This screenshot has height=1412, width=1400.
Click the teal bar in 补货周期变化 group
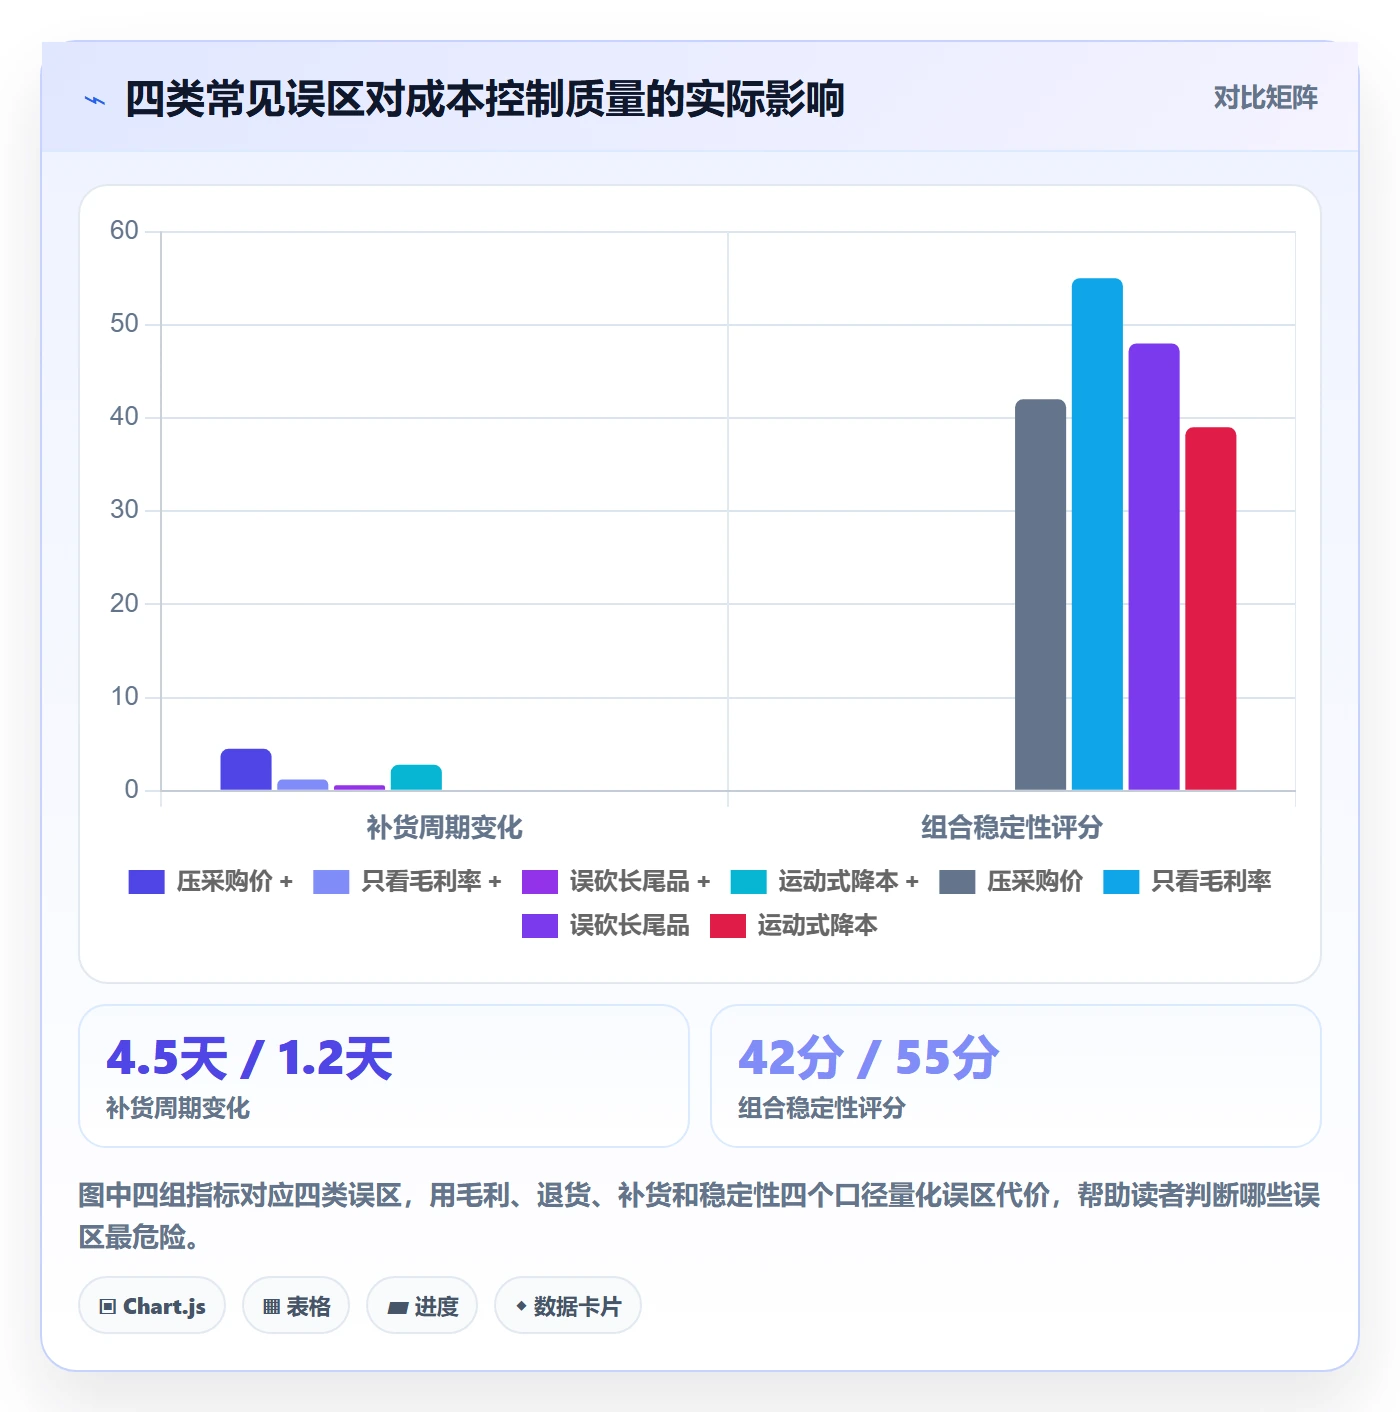pyautogui.click(x=416, y=777)
